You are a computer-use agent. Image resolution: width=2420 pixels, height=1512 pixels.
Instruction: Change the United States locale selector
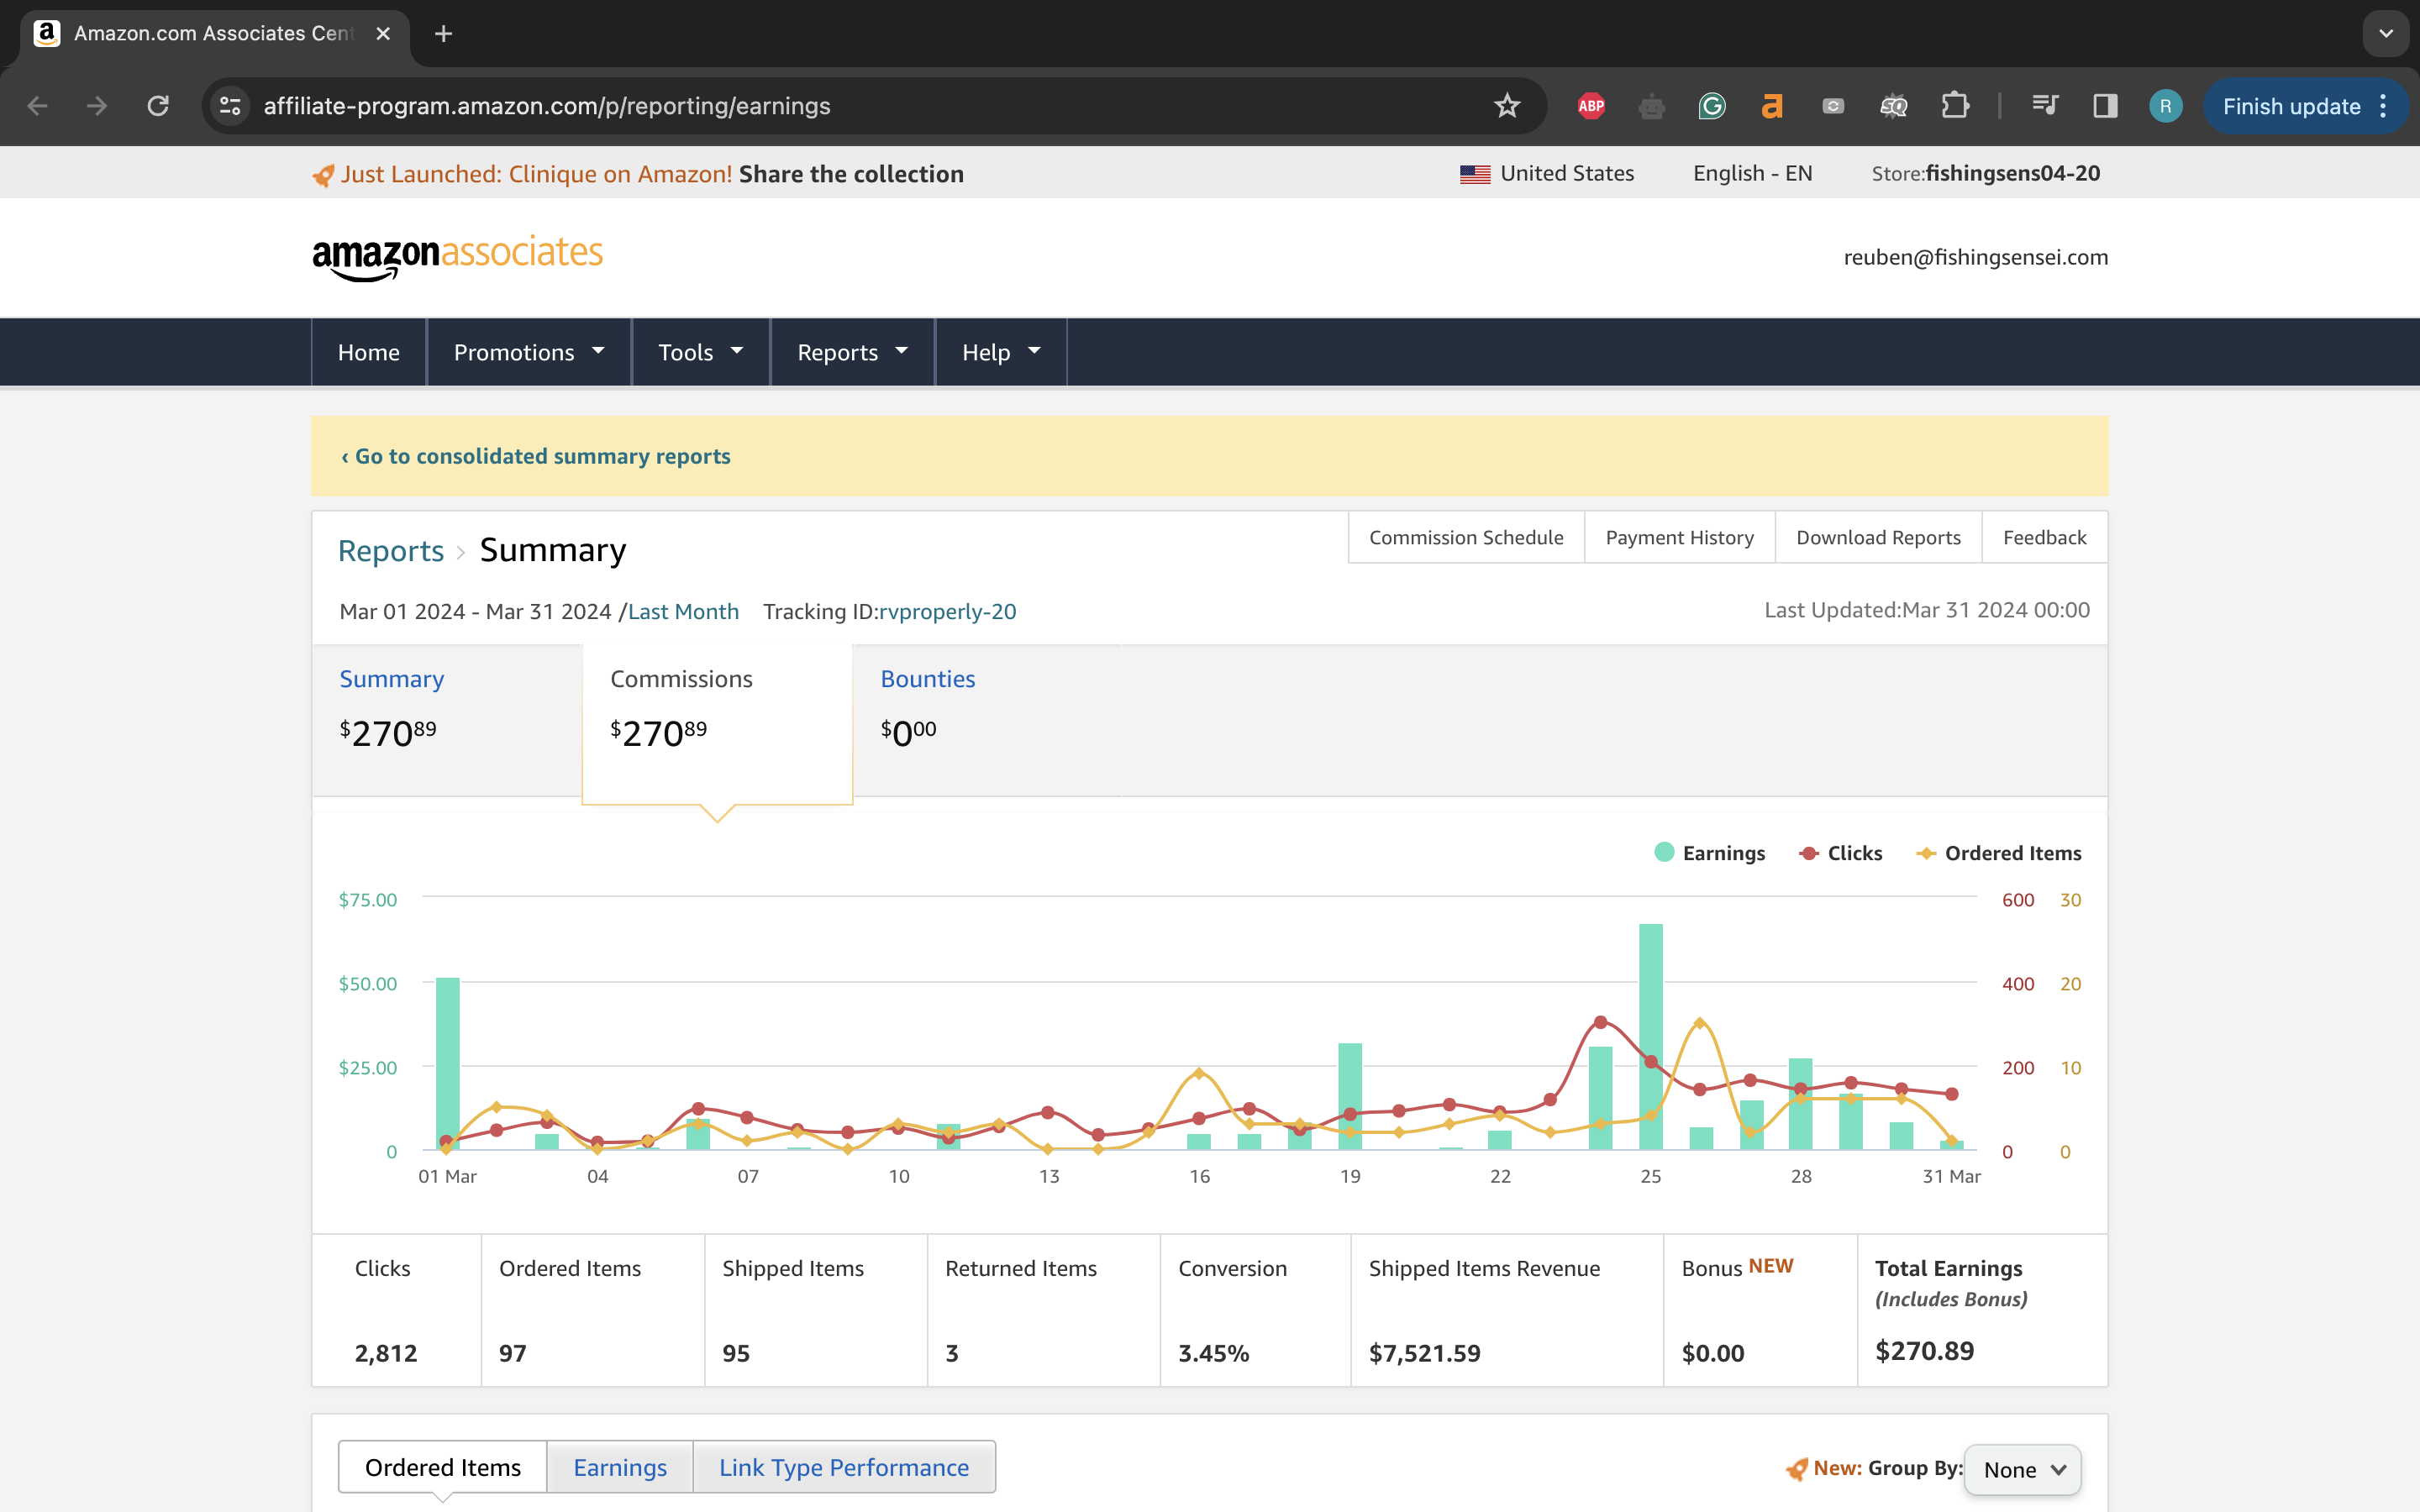pos(1547,173)
